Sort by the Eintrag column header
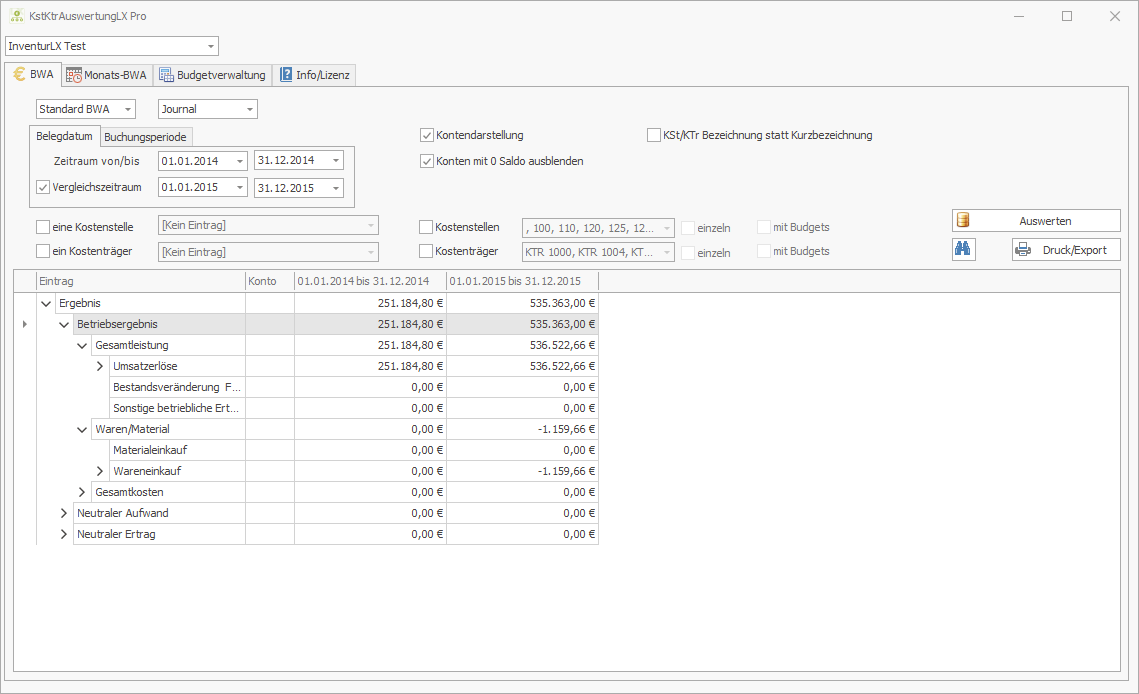This screenshot has height=694, width=1139. pyautogui.click(x=140, y=281)
